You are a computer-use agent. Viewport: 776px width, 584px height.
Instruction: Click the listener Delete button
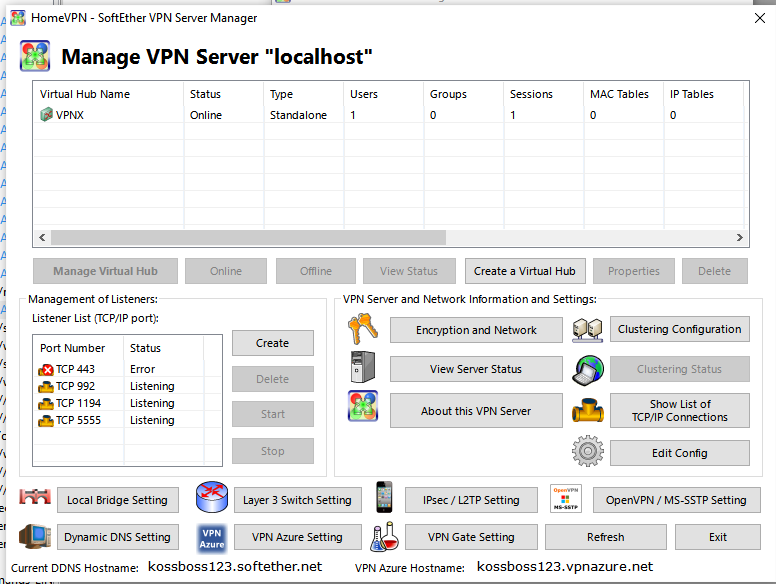point(273,379)
